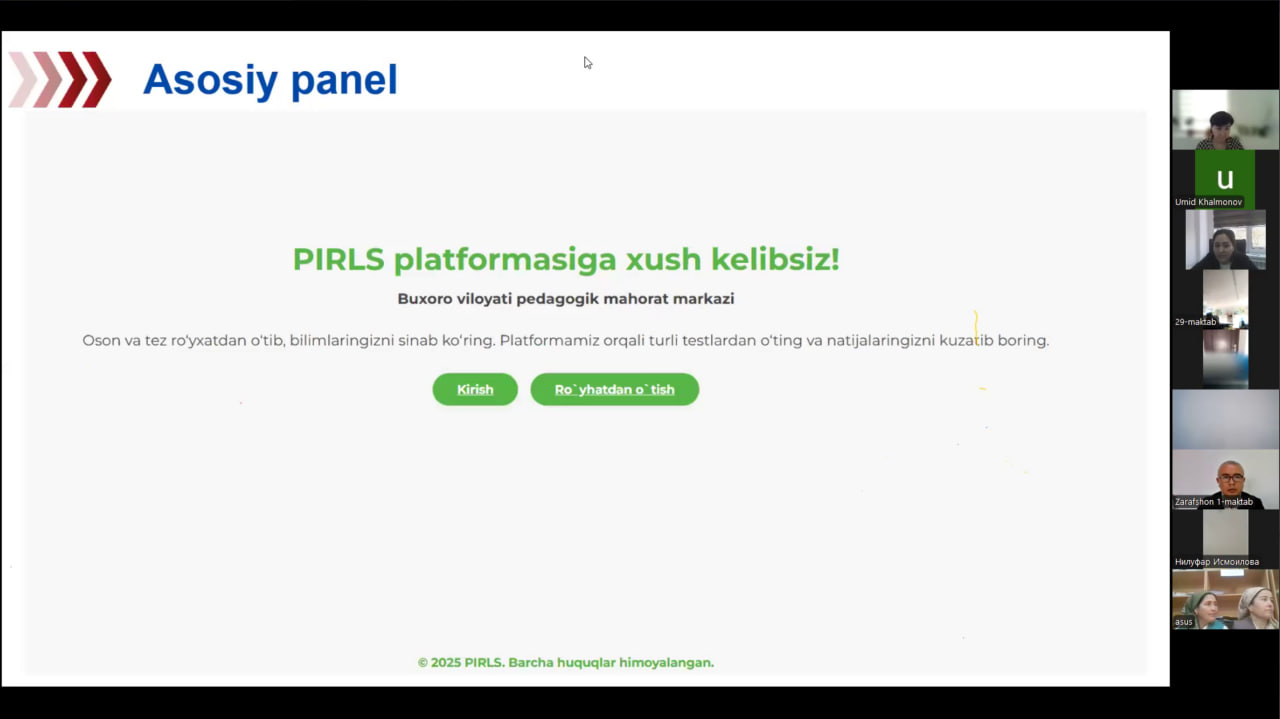Open the video tile just below Umid Khalmonov
Image resolution: width=1280 pixels, height=719 pixels.
point(1225,239)
